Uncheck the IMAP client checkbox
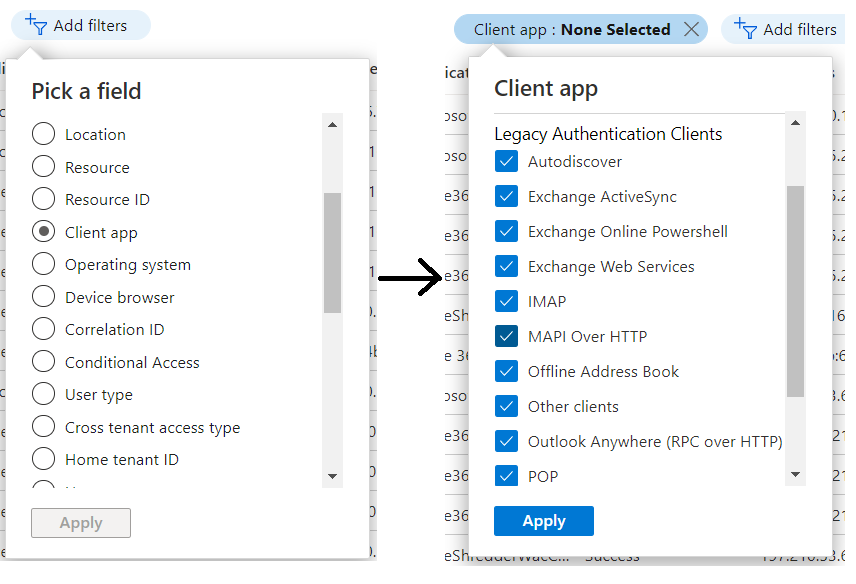Screen dimensions: 856x584 click(x=506, y=301)
